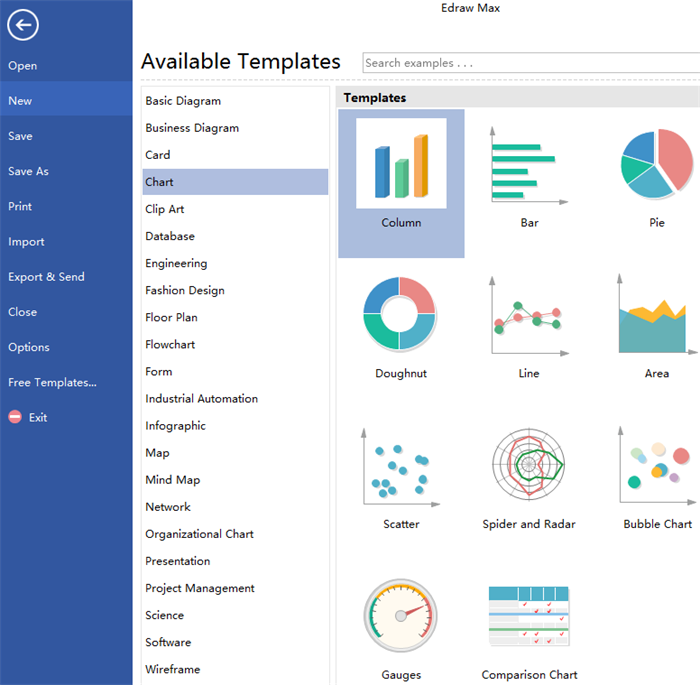Click into the Search examples field
Viewport: 700px width, 685px height.
[531, 63]
